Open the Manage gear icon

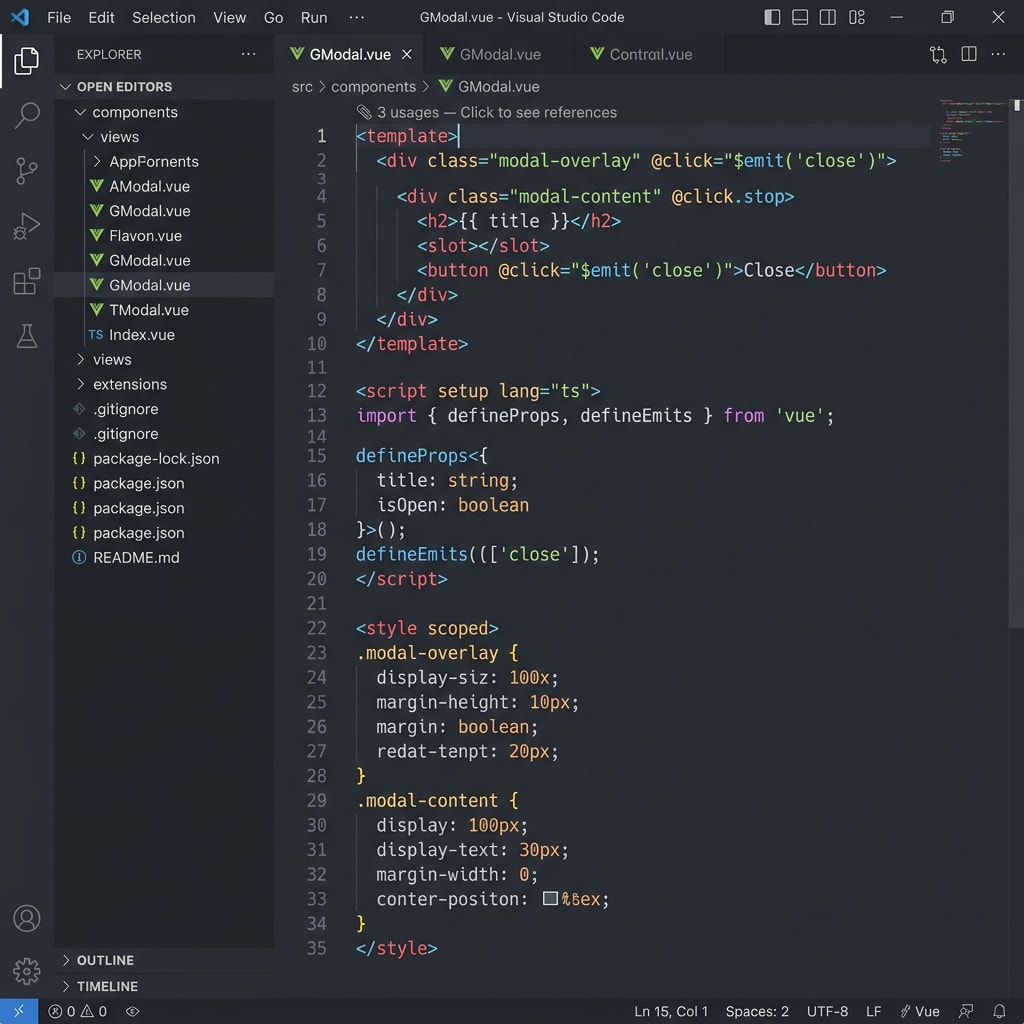(26, 971)
